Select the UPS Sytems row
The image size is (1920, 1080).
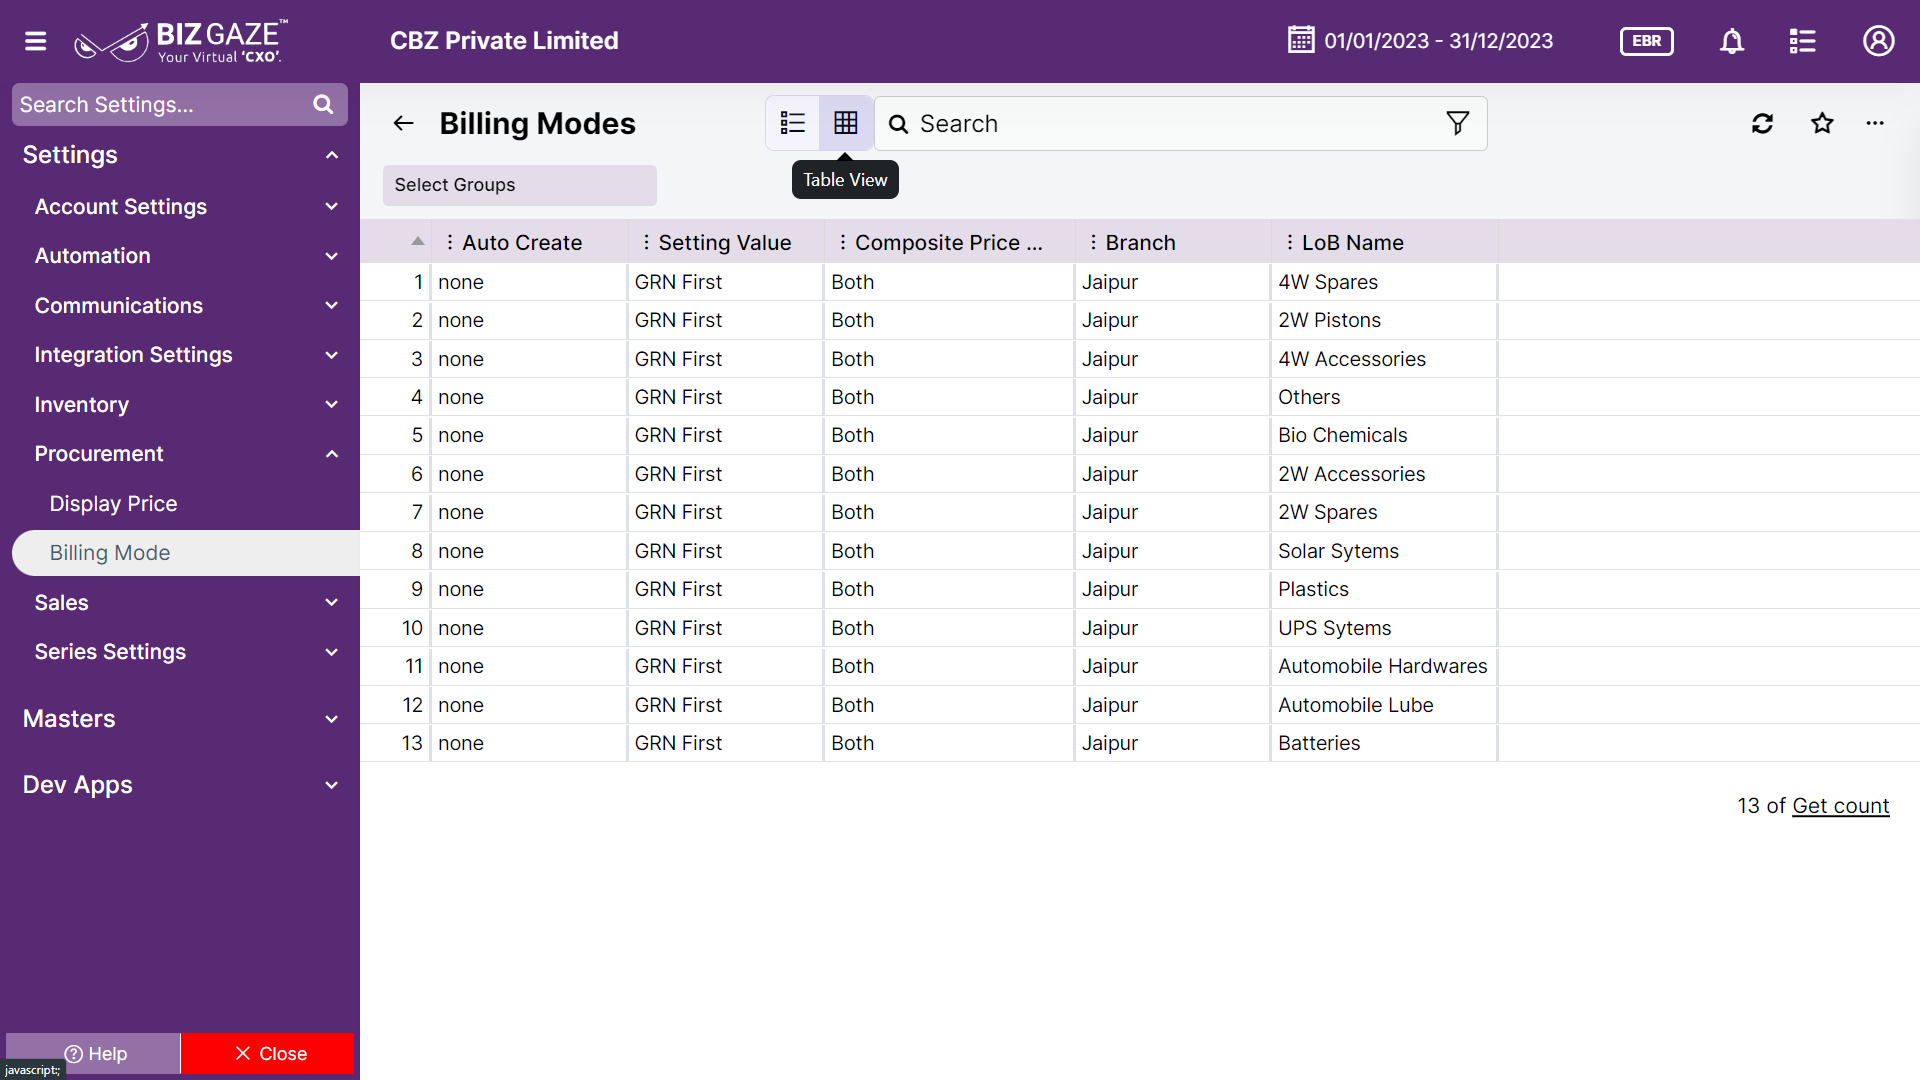coord(1140,628)
